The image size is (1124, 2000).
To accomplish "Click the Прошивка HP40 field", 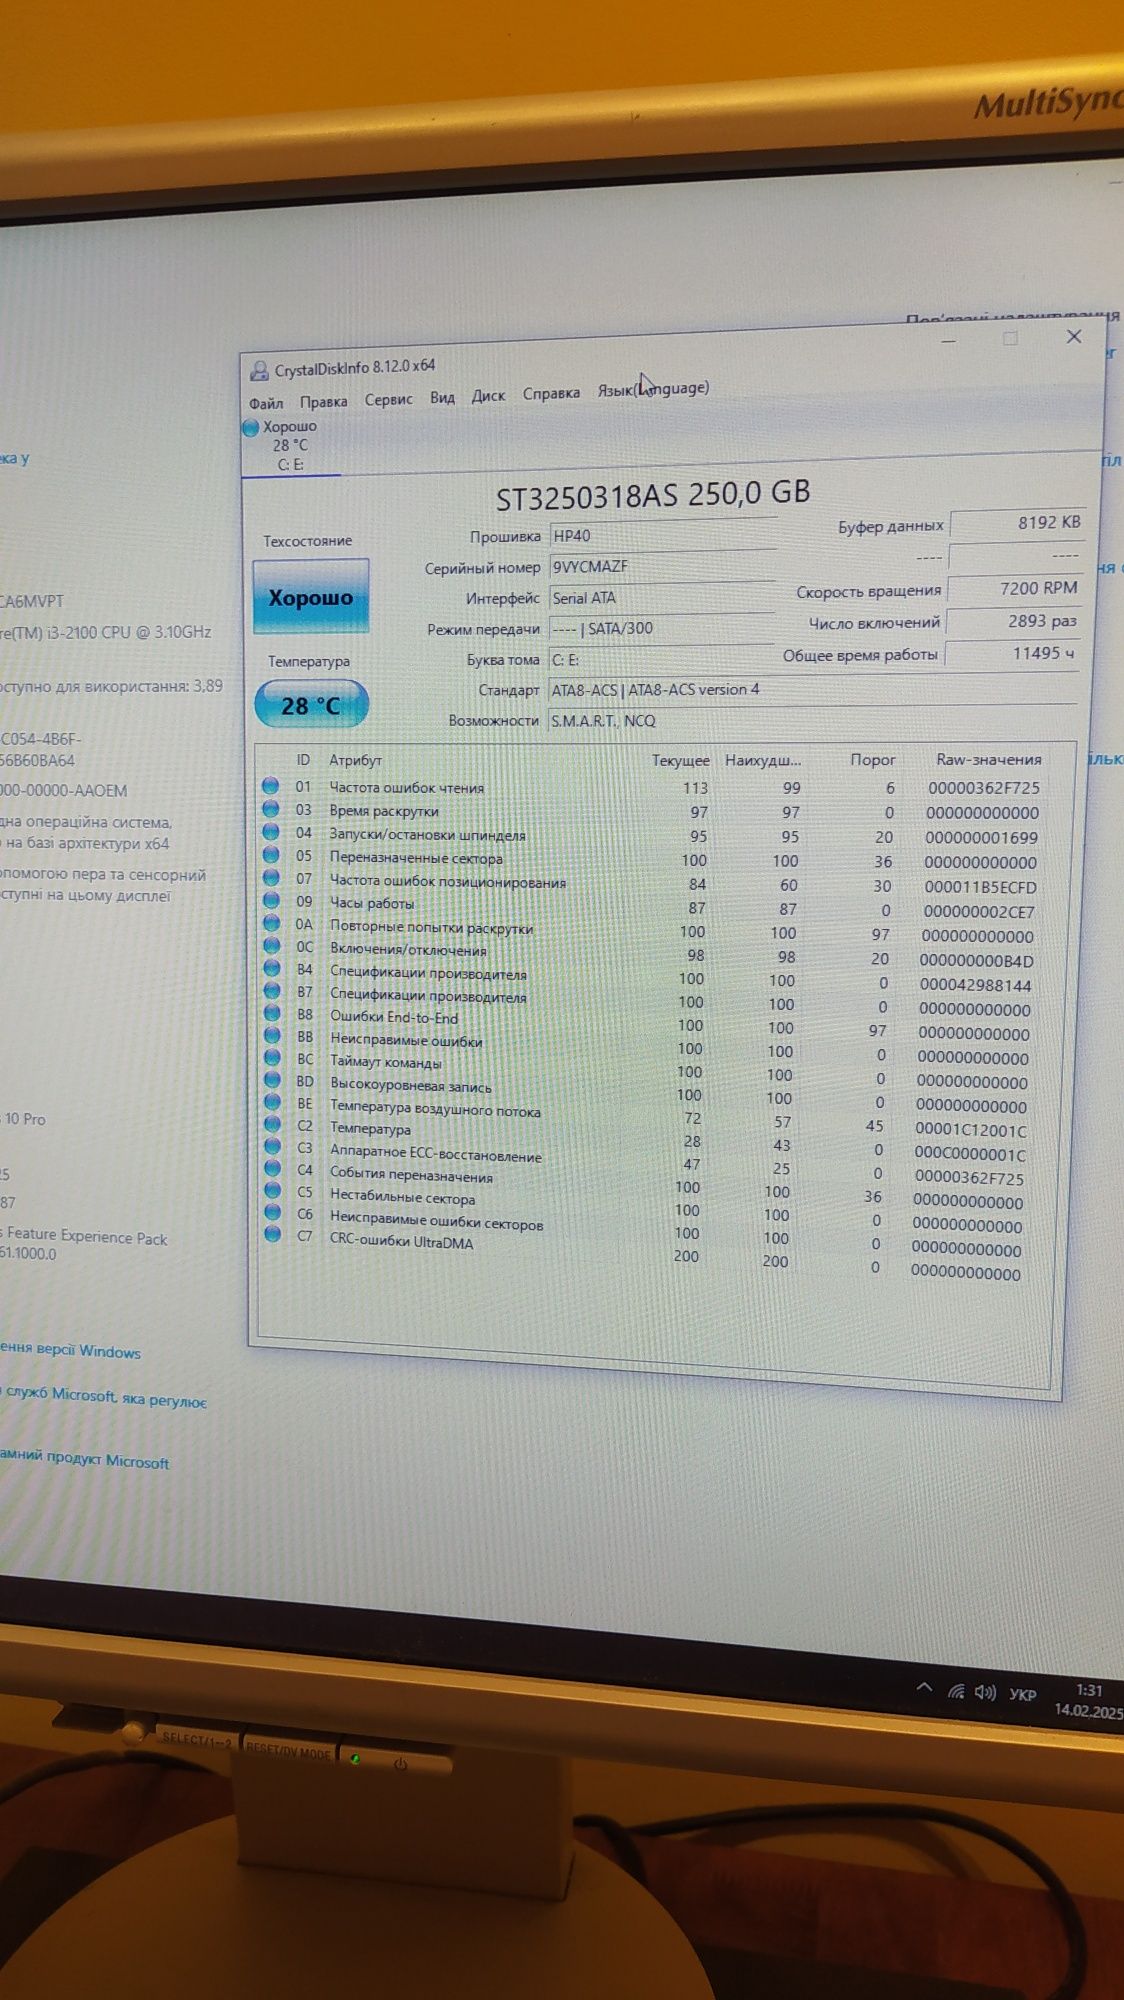I will [662, 534].
